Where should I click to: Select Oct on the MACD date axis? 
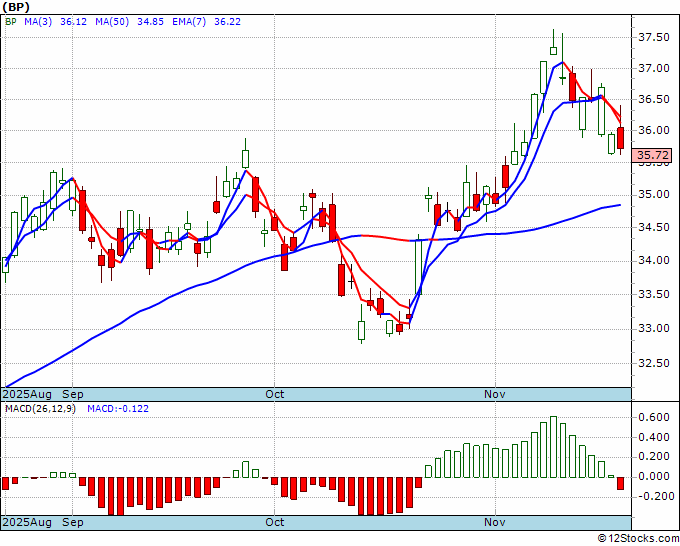coord(275,522)
